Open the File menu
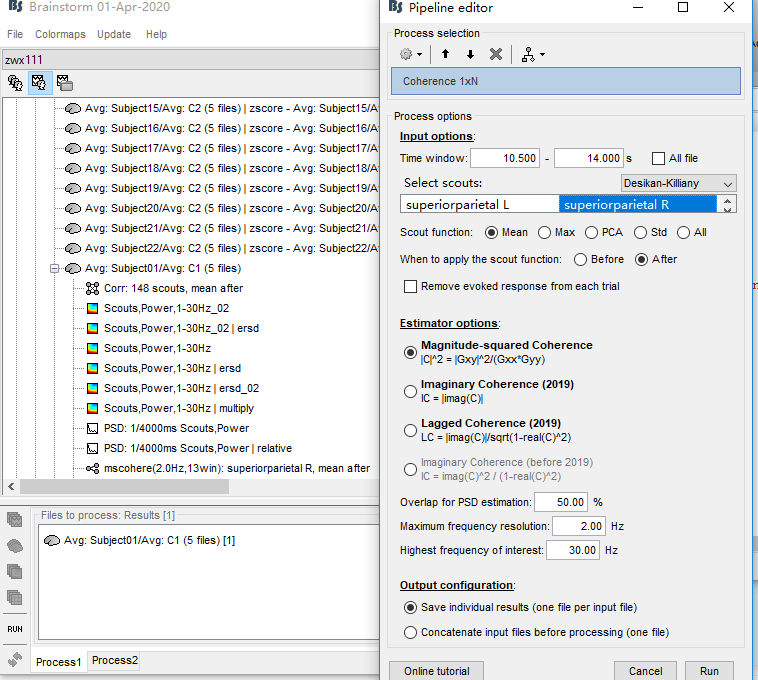The image size is (758, 680). (15, 34)
